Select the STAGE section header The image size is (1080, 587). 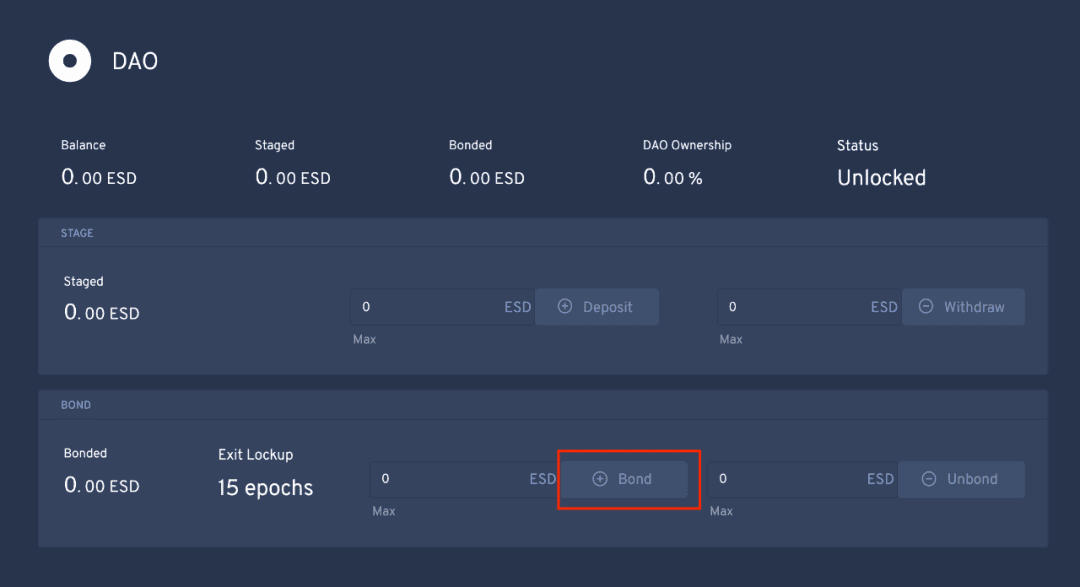tap(77, 233)
